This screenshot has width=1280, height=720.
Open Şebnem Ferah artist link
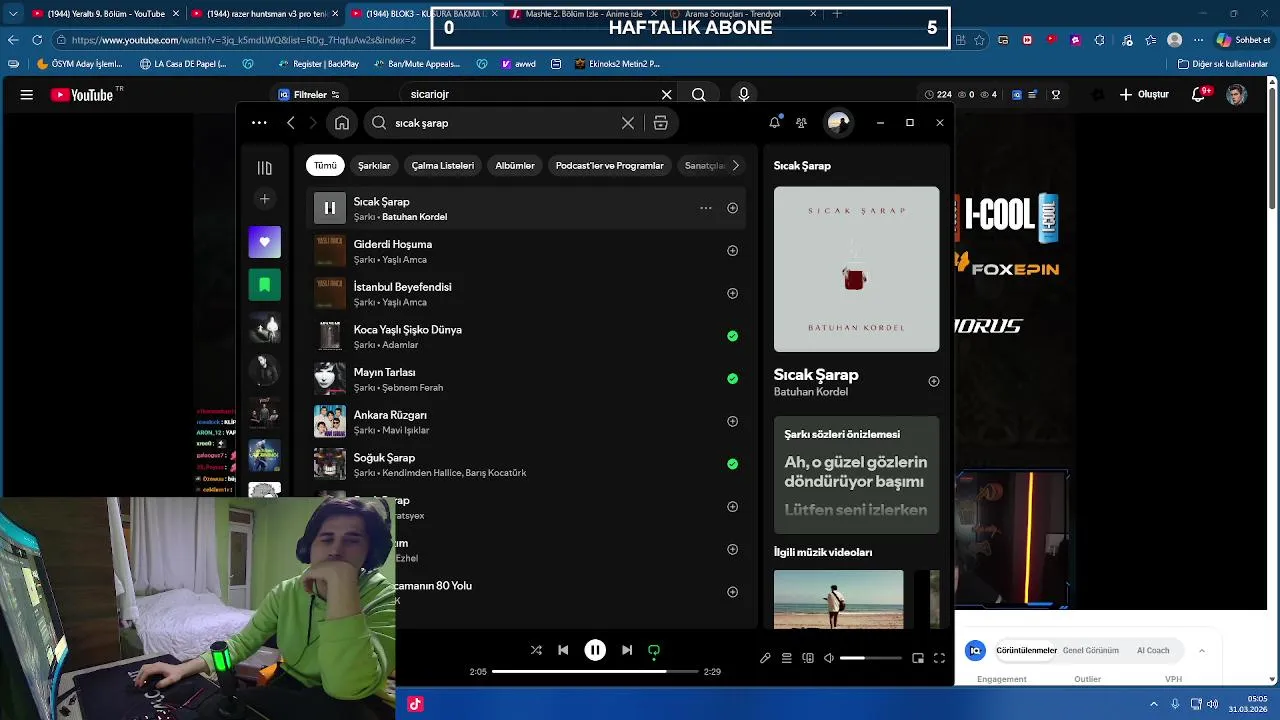click(412, 388)
